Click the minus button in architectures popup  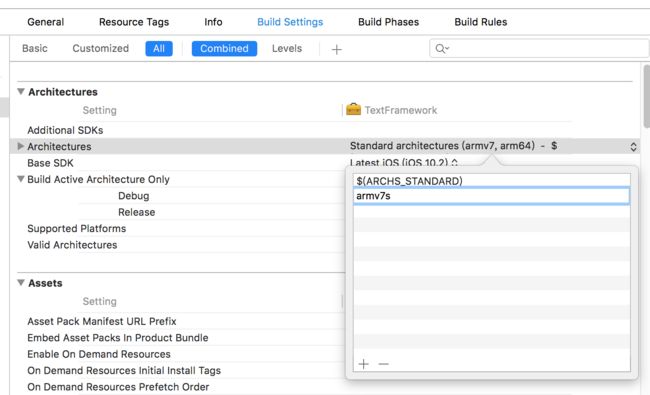tap(384, 364)
